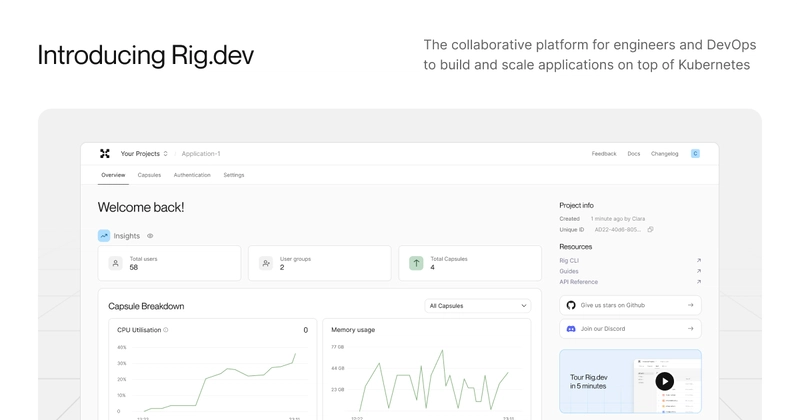Switch to the Capsules tab
800x420 pixels.
click(x=149, y=175)
